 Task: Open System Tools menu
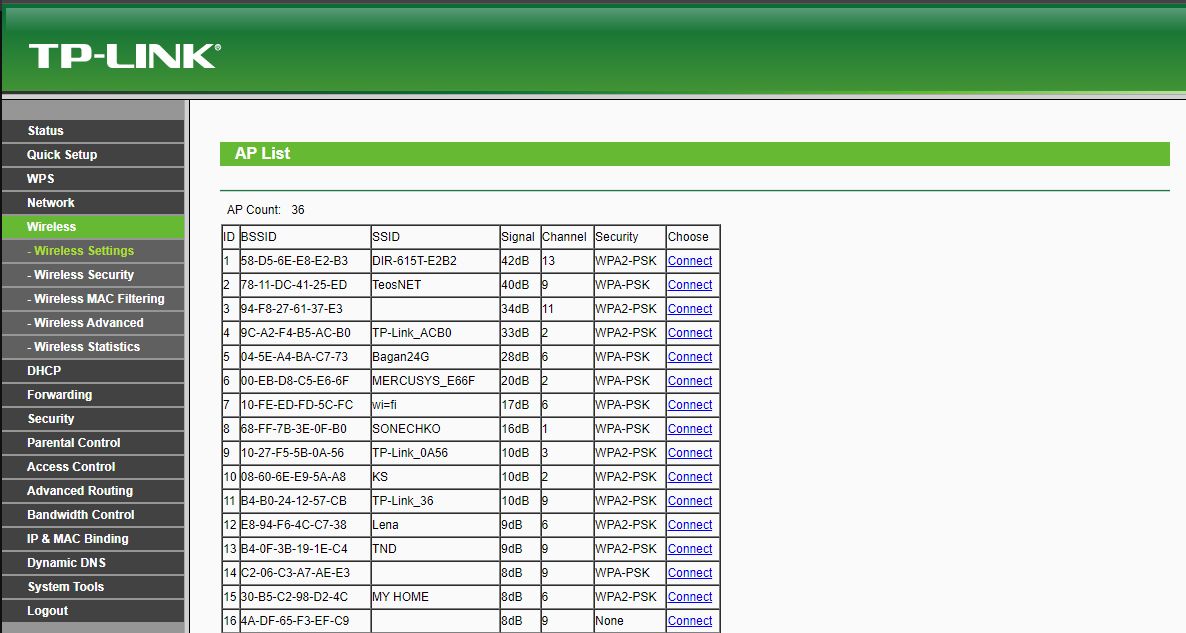92,587
